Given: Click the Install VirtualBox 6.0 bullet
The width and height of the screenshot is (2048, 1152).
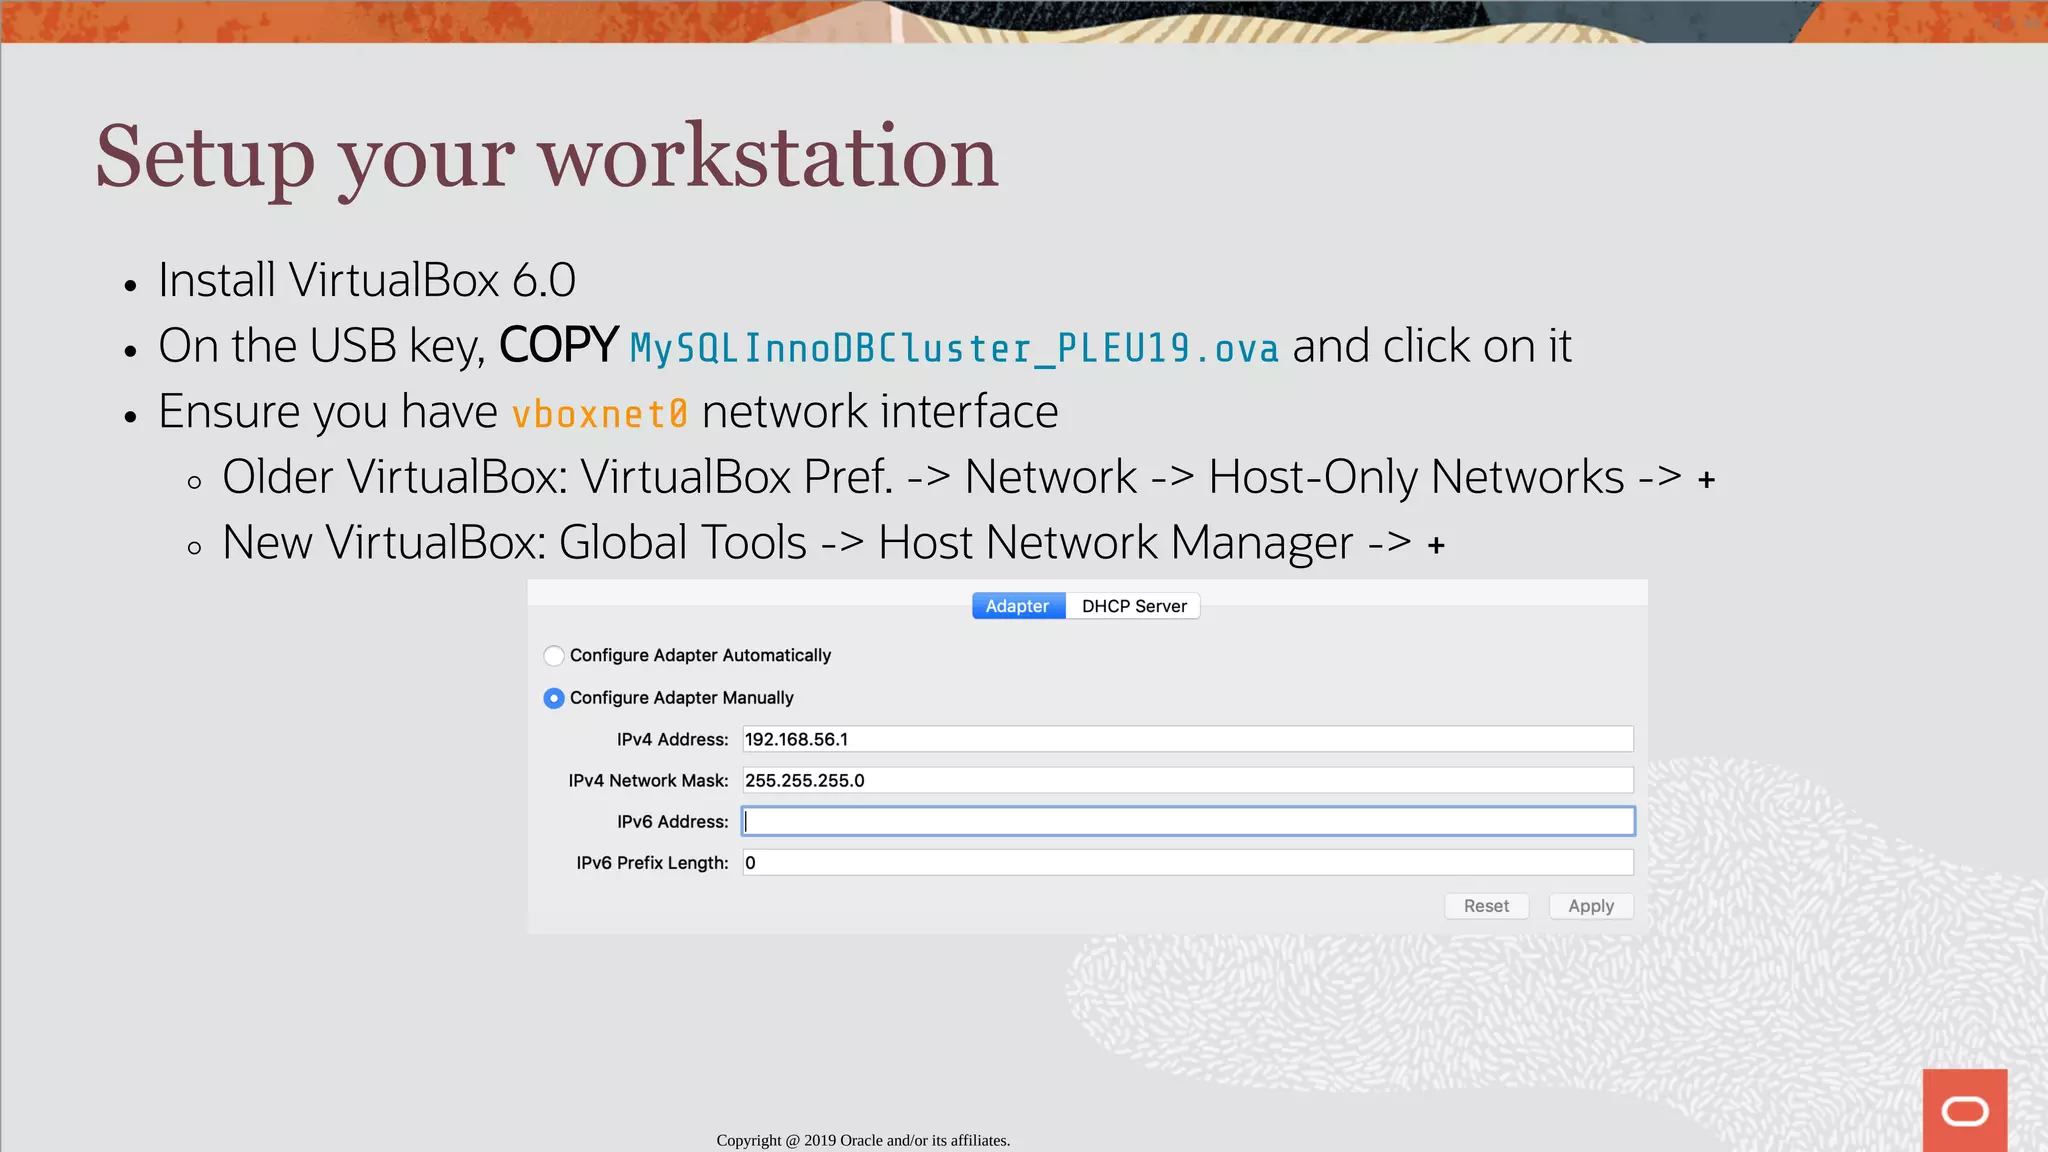Looking at the screenshot, I should pos(366,280).
